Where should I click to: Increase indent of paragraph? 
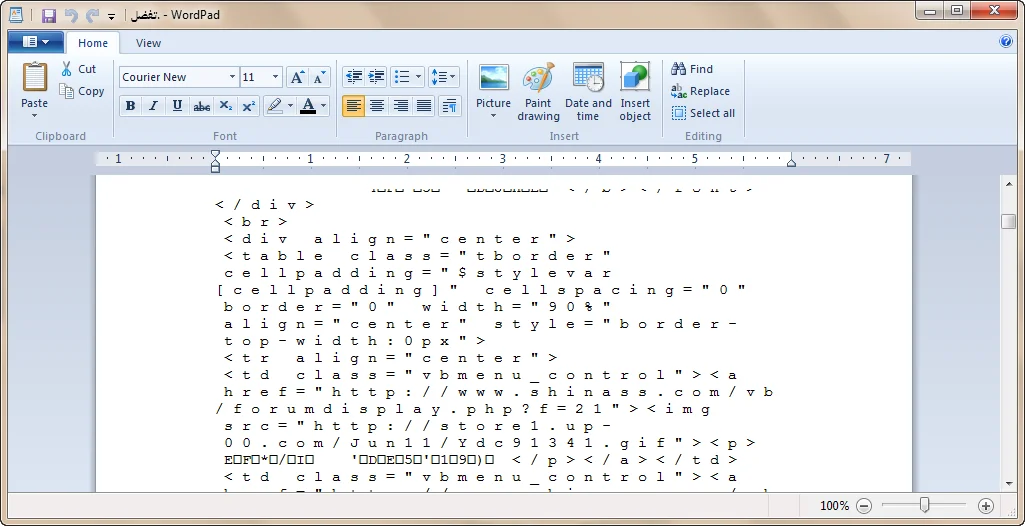point(376,77)
